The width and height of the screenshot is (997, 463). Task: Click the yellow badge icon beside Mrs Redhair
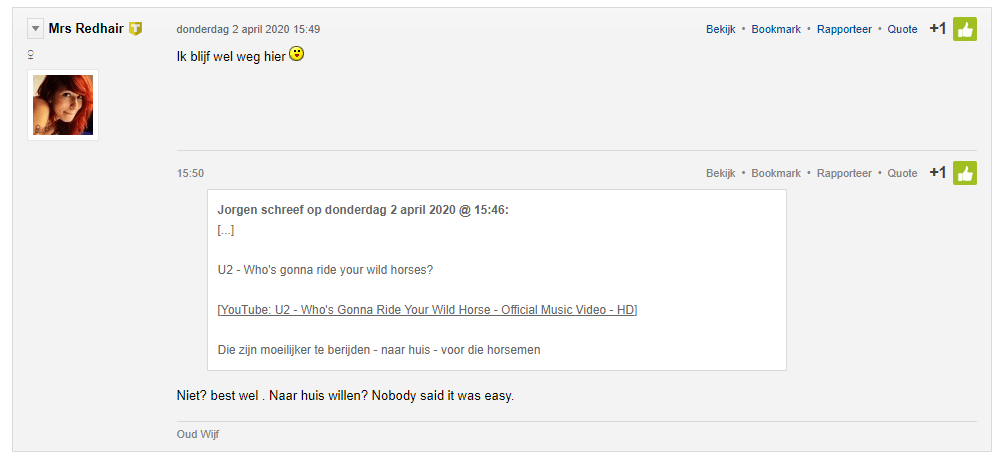point(135,29)
